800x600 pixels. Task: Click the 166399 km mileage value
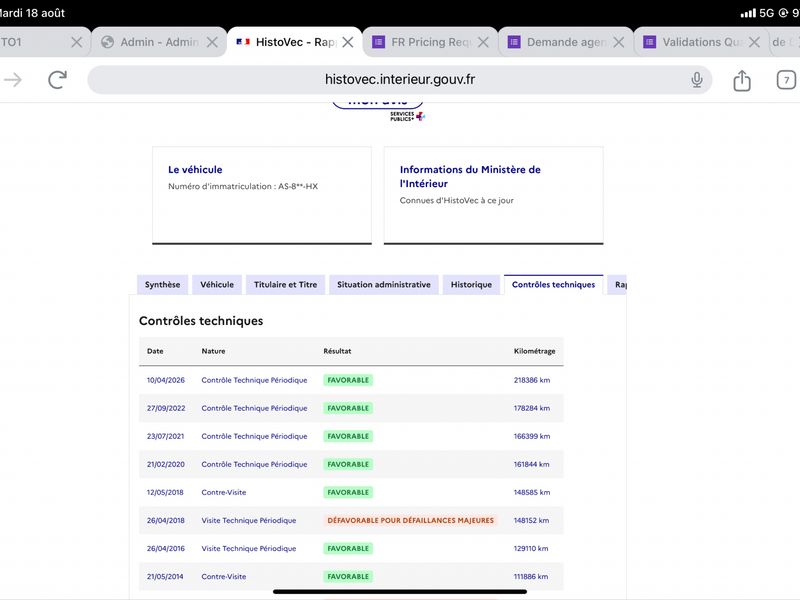(532, 436)
